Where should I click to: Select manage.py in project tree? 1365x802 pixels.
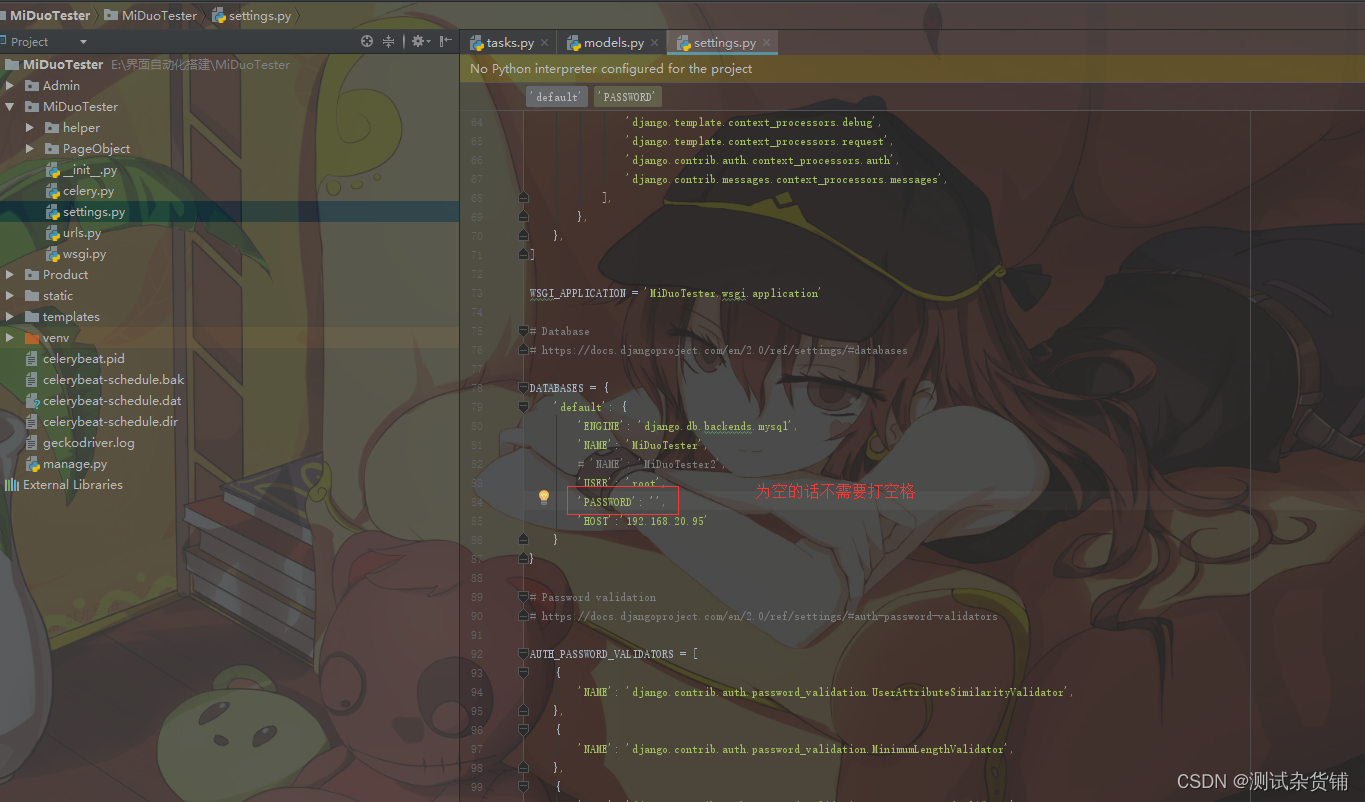tap(74, 463)
